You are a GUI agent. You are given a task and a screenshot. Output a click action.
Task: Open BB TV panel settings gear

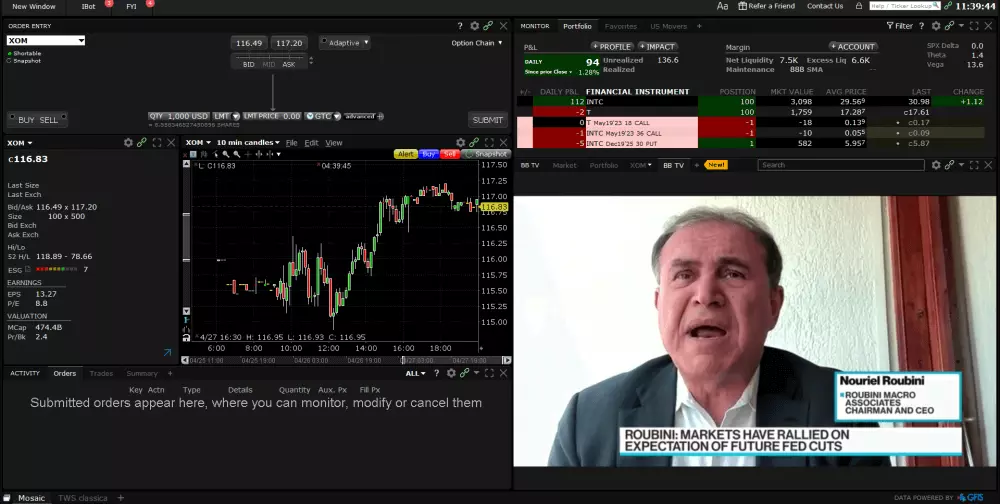pyautogui.click(x=936, y=165)
